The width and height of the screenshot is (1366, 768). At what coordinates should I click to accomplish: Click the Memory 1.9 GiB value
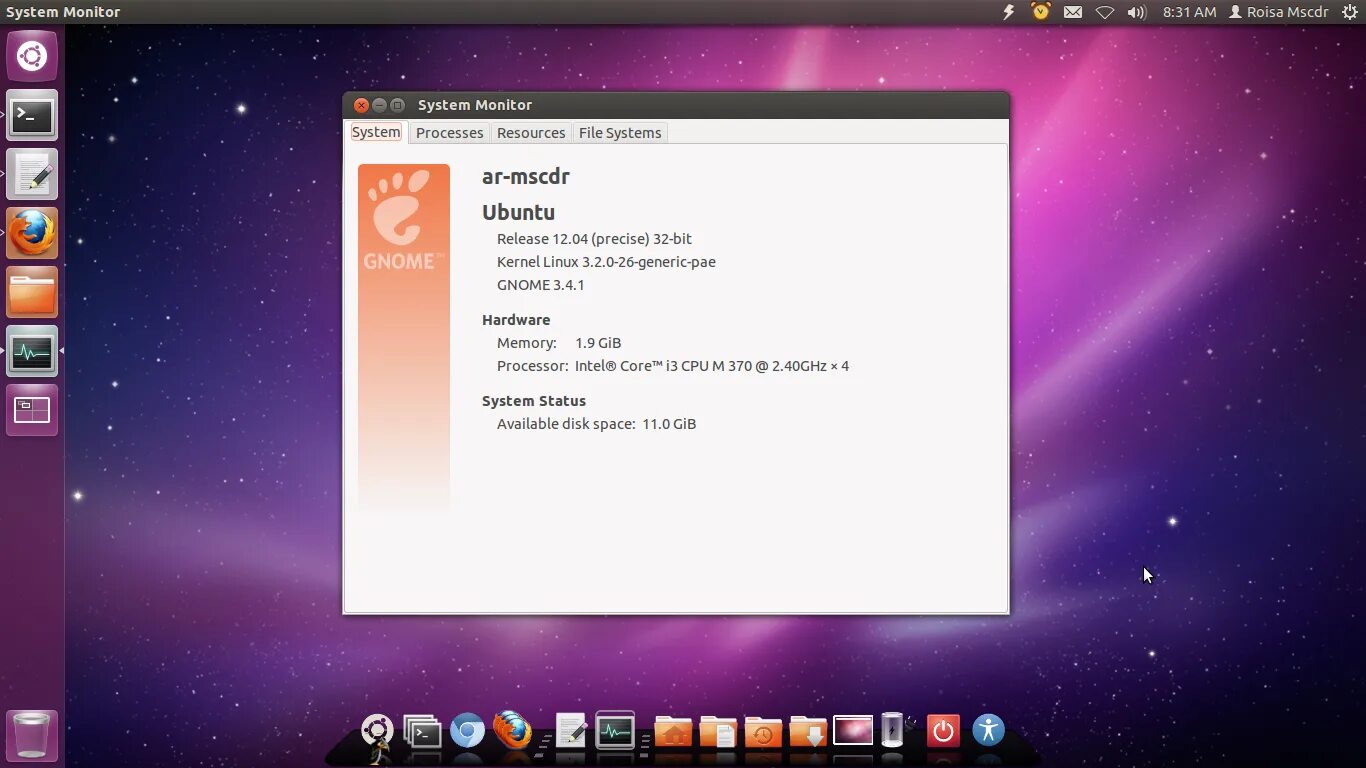pyautogui.click(x=598, y=343)
